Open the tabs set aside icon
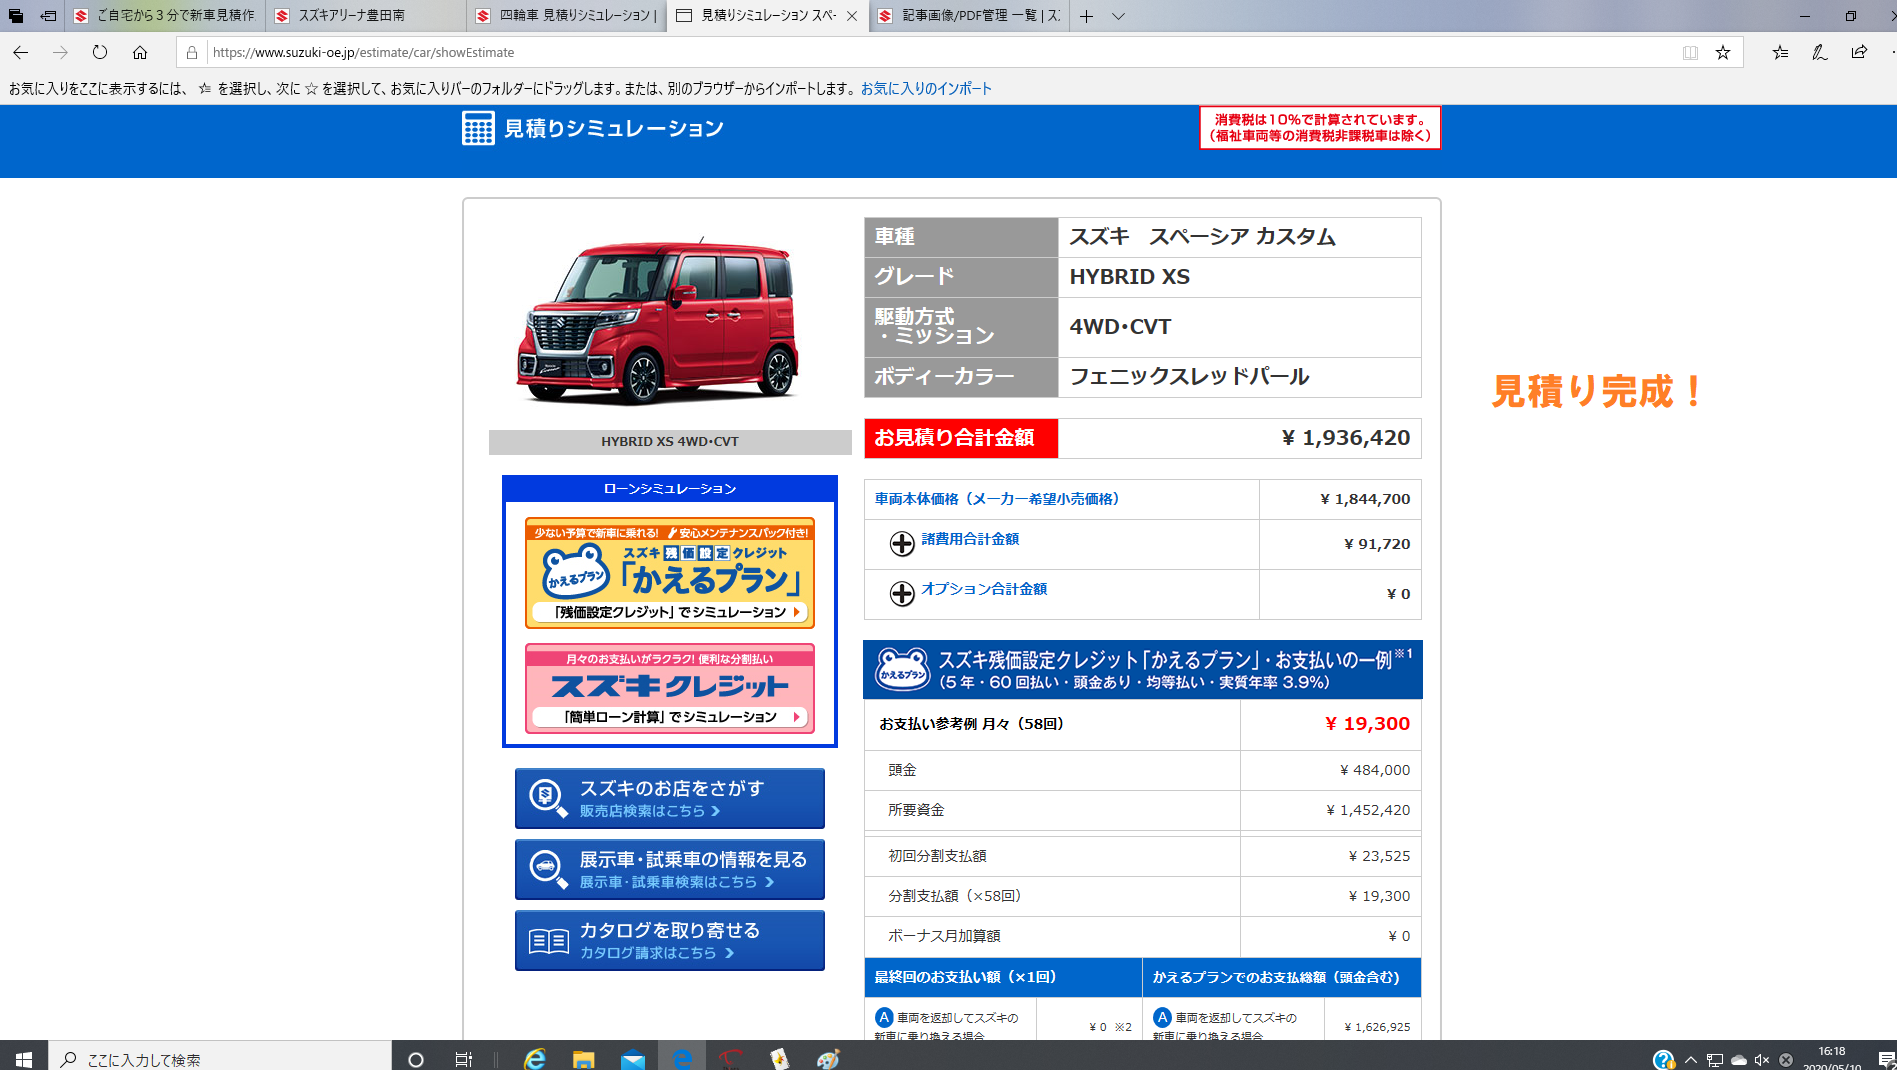The width and height of the screenshot is (1897, 1070). click(x=16, y=16)
